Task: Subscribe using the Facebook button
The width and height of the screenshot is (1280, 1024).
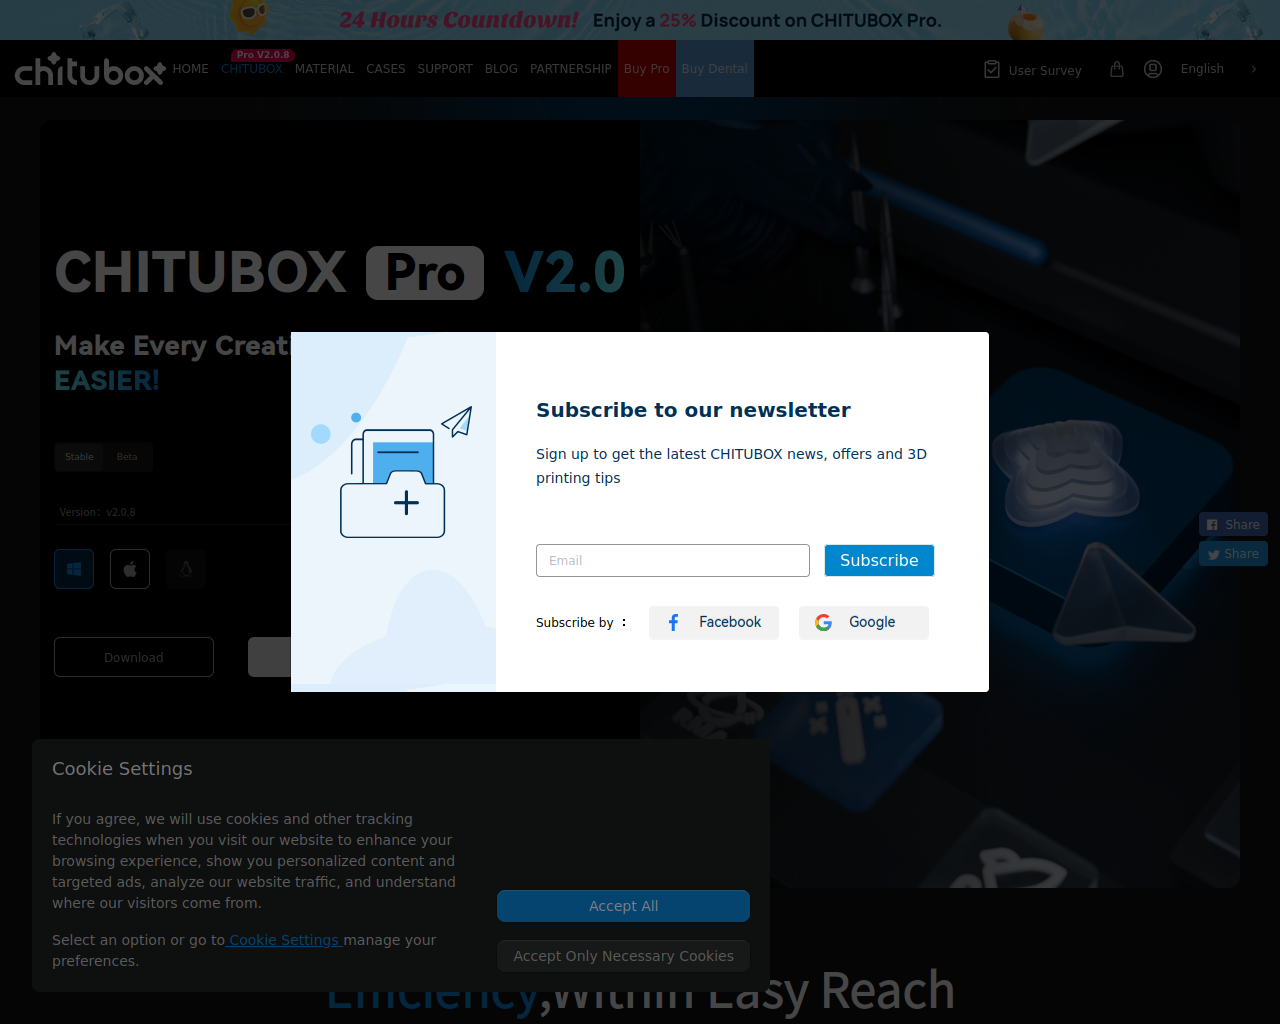Action: [x=714, y=622]
